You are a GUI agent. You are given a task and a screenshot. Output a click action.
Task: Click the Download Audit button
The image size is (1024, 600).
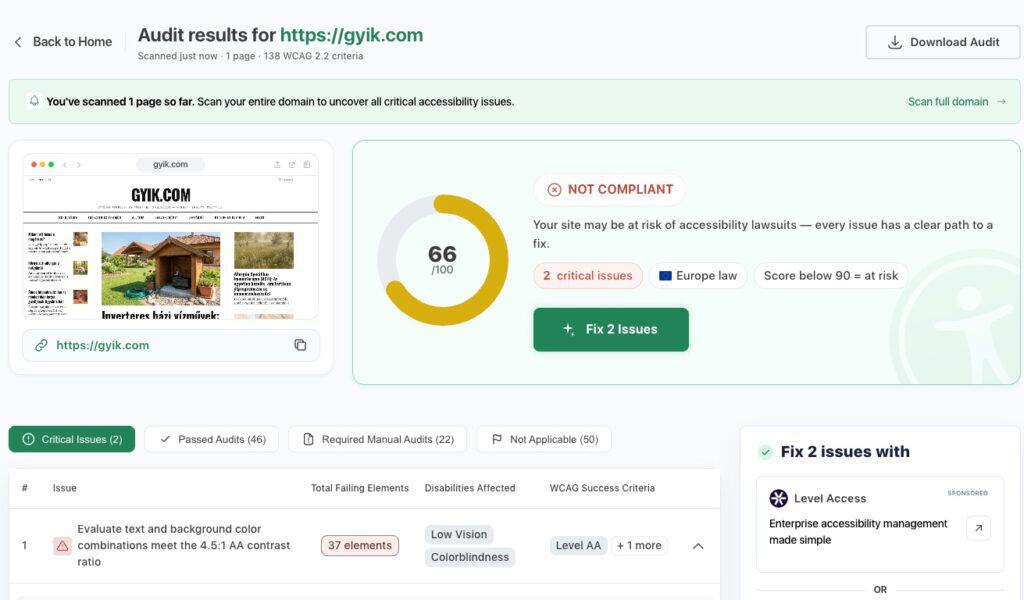[942, 42]
